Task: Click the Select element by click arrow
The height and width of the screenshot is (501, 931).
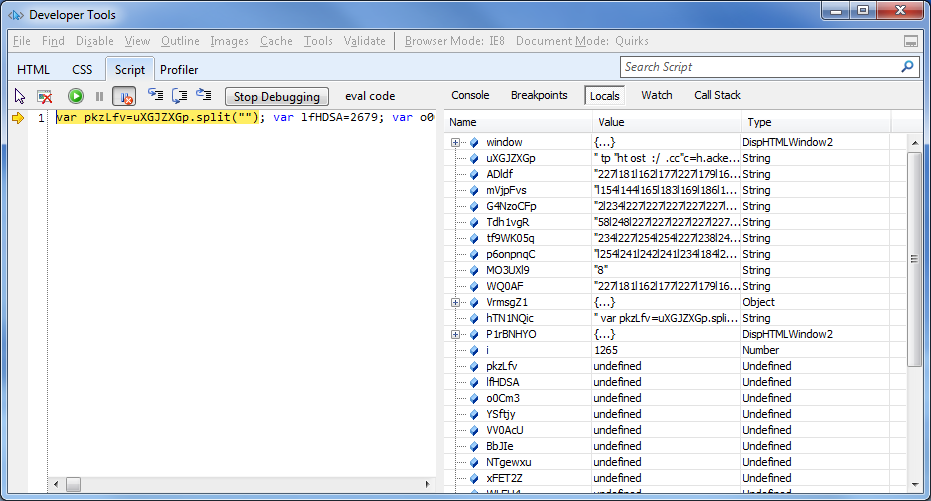Action: (x=20, y=96)
